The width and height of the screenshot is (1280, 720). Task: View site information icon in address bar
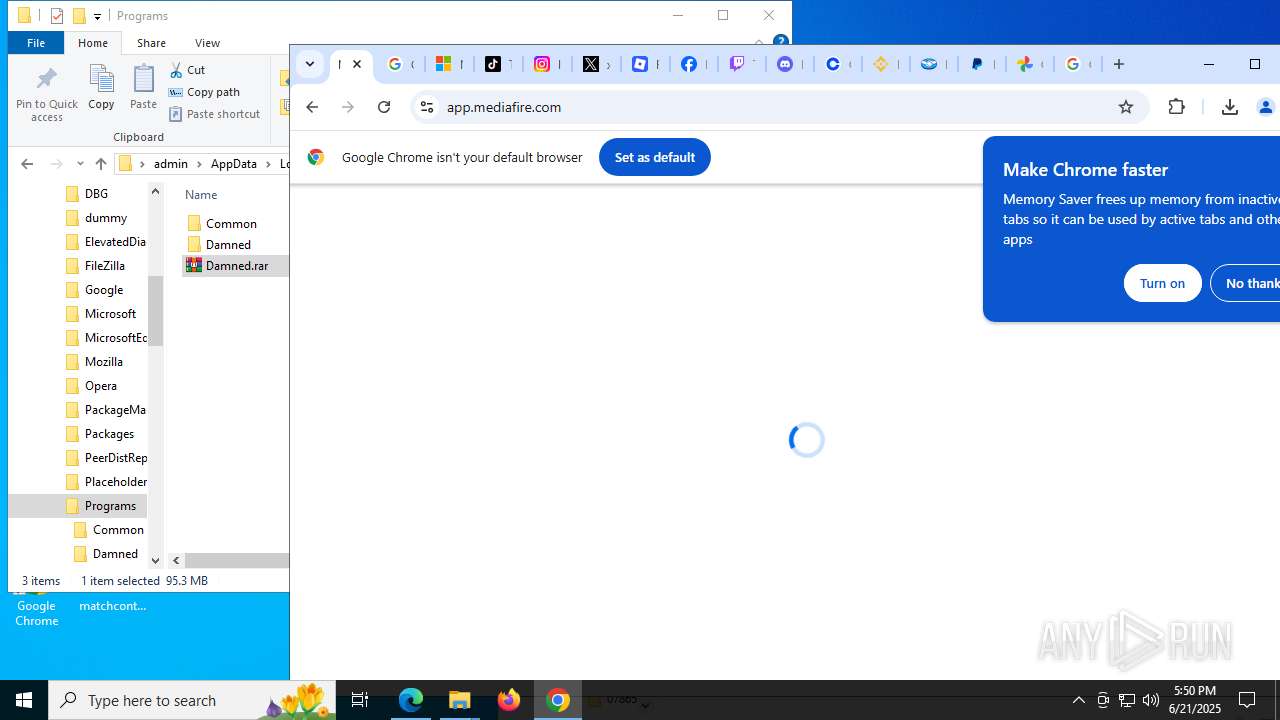[427, 107]
